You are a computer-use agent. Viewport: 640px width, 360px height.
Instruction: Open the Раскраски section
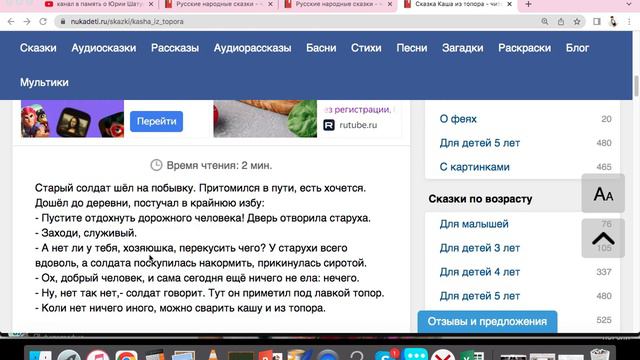click(524, 48)
